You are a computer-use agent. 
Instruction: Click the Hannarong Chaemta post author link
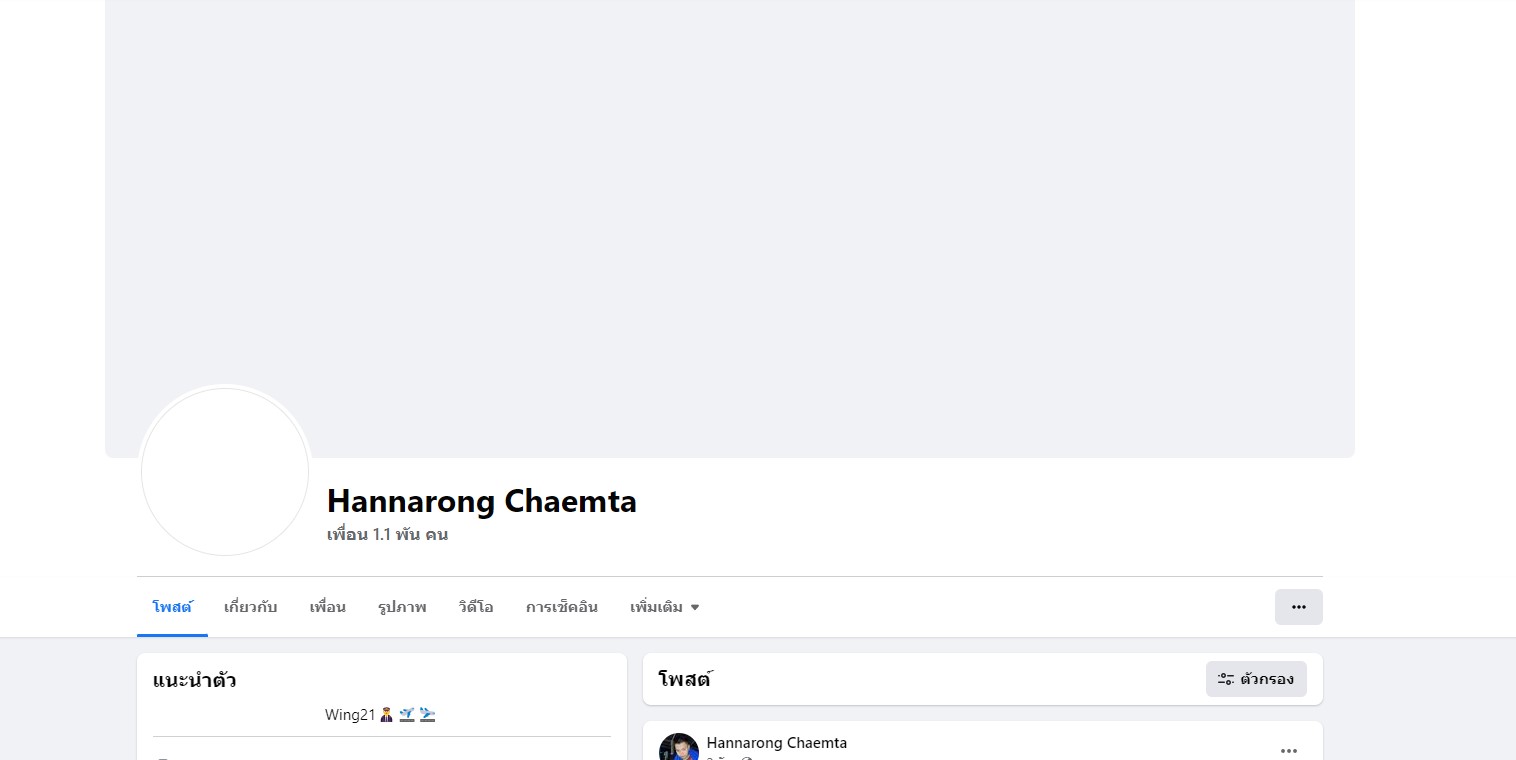click(776, 743)
